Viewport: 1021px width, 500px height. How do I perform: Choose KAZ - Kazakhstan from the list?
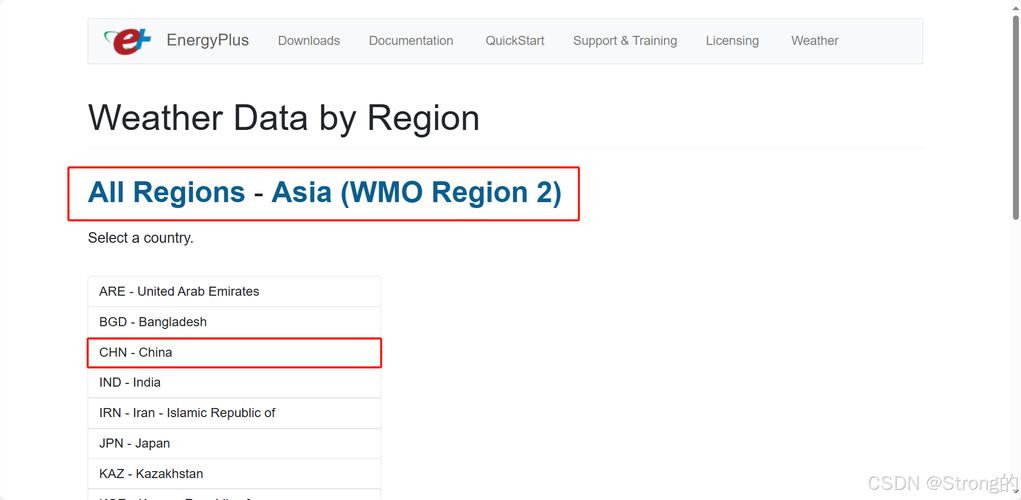pyautogui.click(x=234, y=473)
